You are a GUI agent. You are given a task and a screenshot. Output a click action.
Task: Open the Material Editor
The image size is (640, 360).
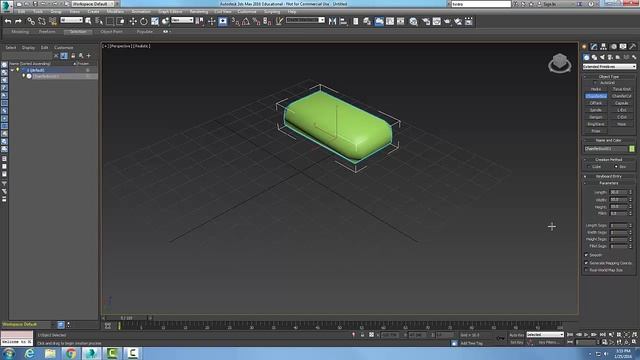(413, 21)
